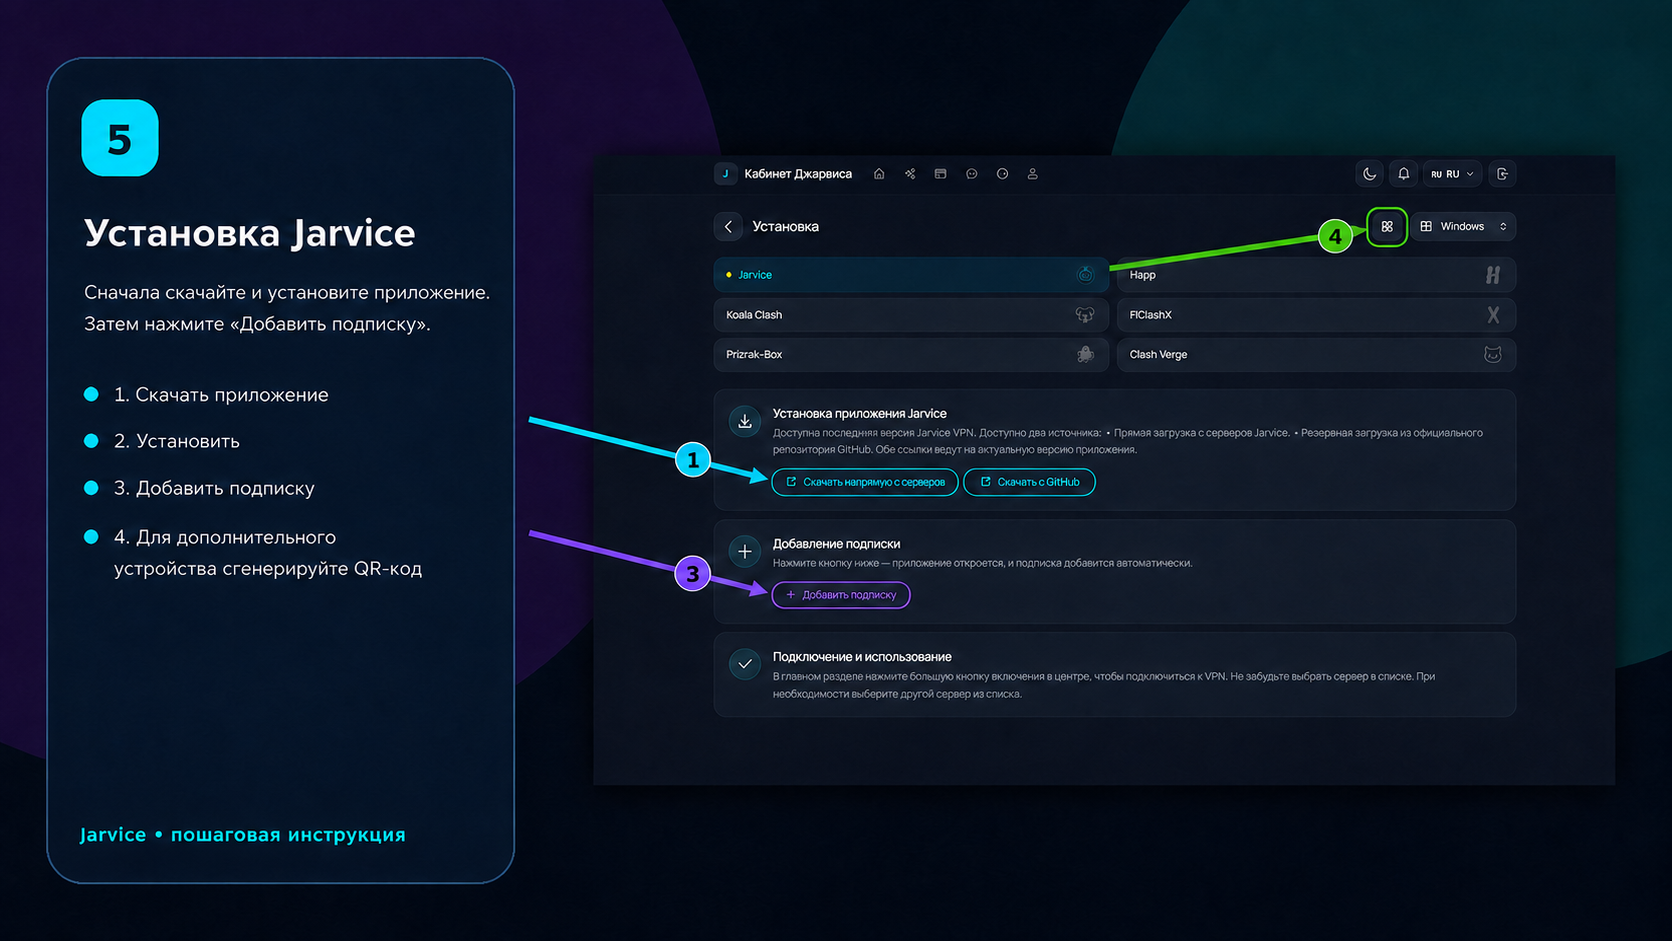Open the network nodes icon in header

(x=910, y=174)
